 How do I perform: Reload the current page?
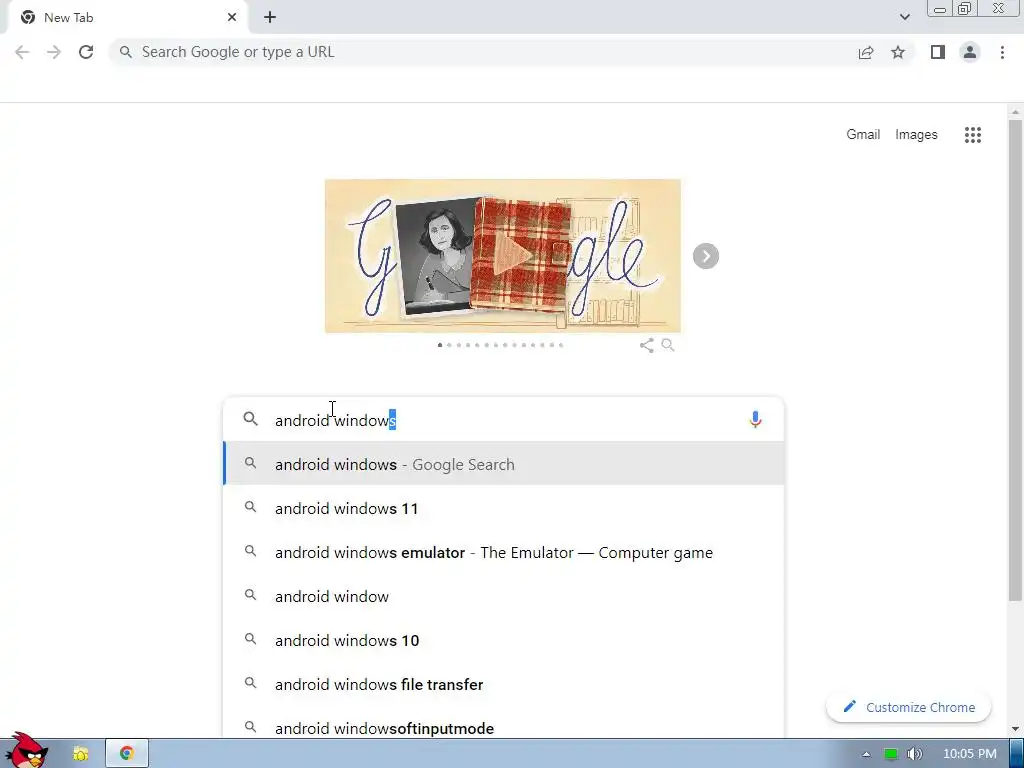[x=86, y=52]
